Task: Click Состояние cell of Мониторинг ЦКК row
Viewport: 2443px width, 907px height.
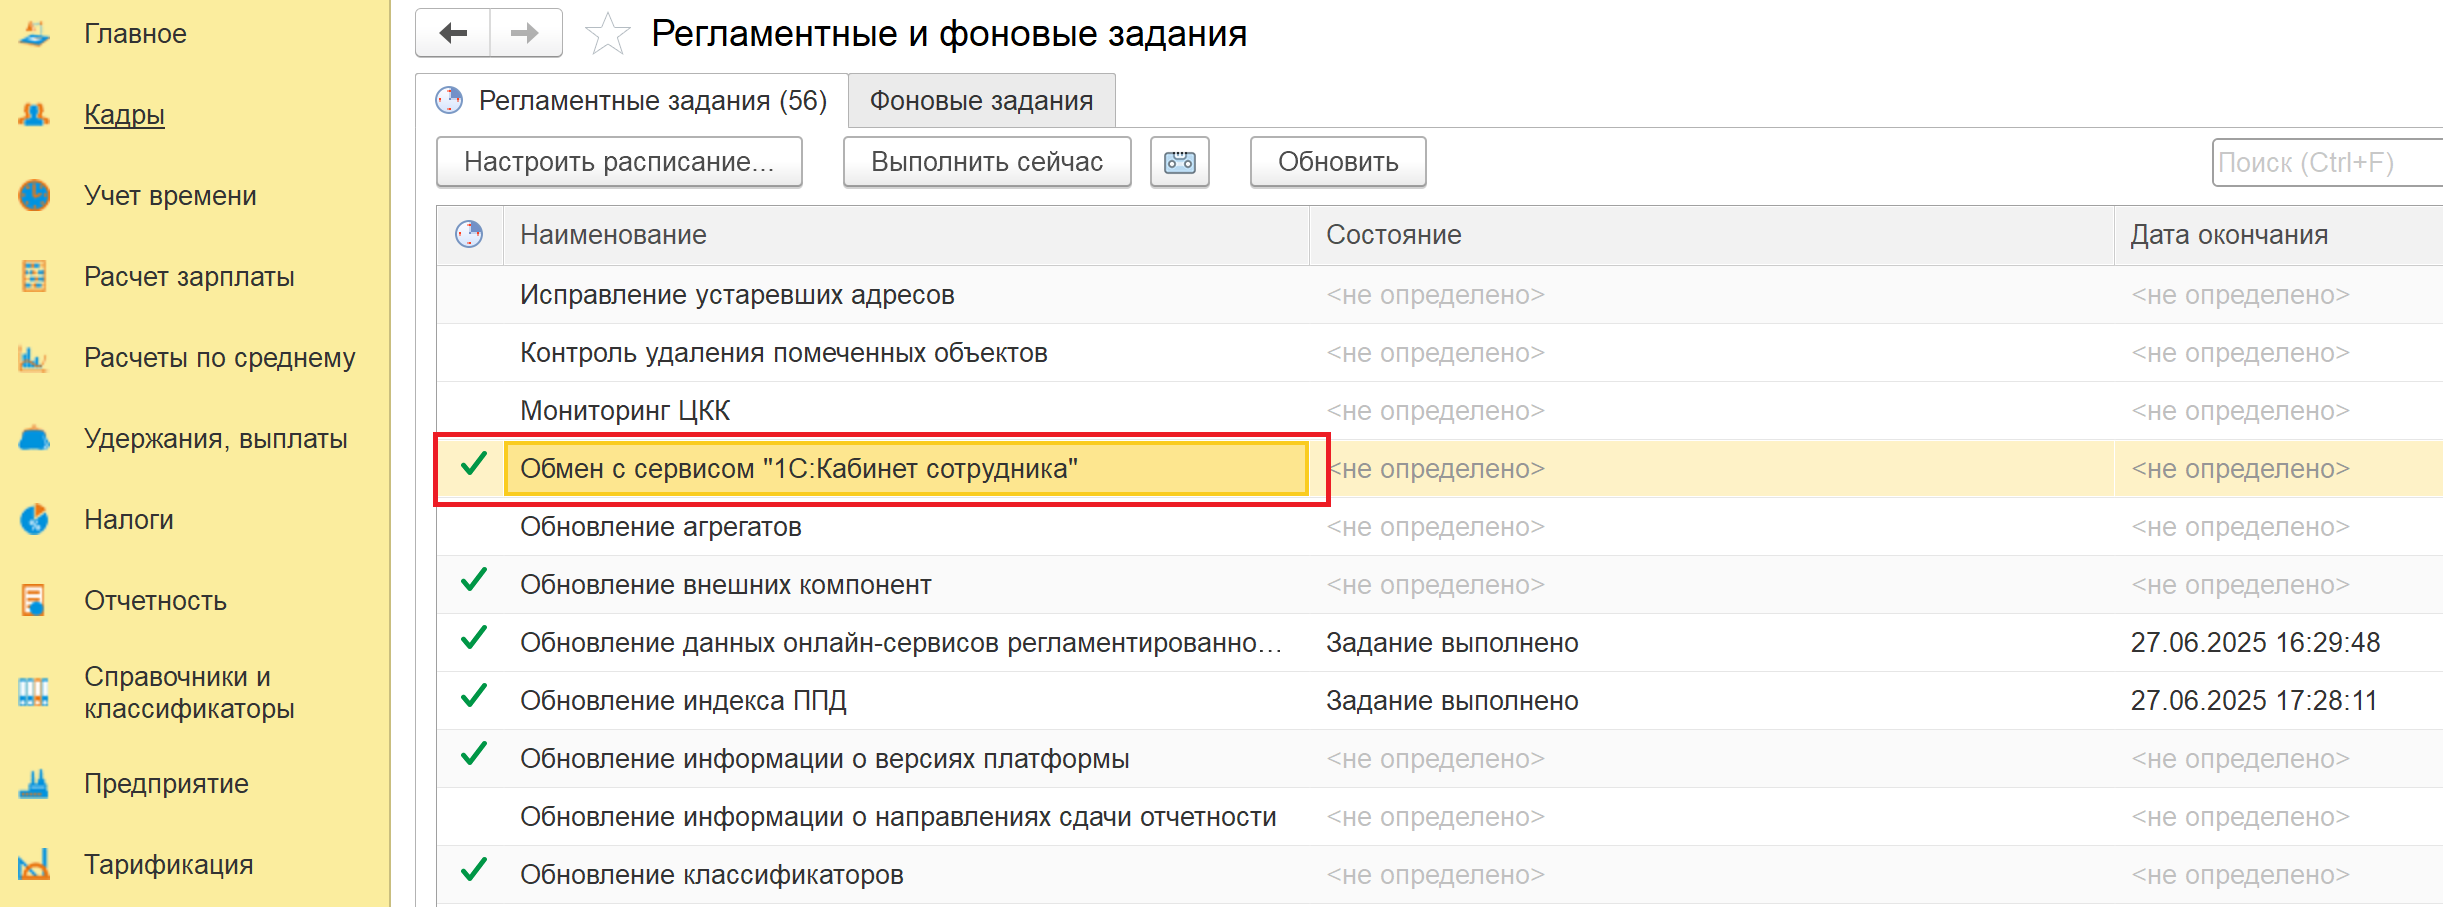Action: (1712, 411)
